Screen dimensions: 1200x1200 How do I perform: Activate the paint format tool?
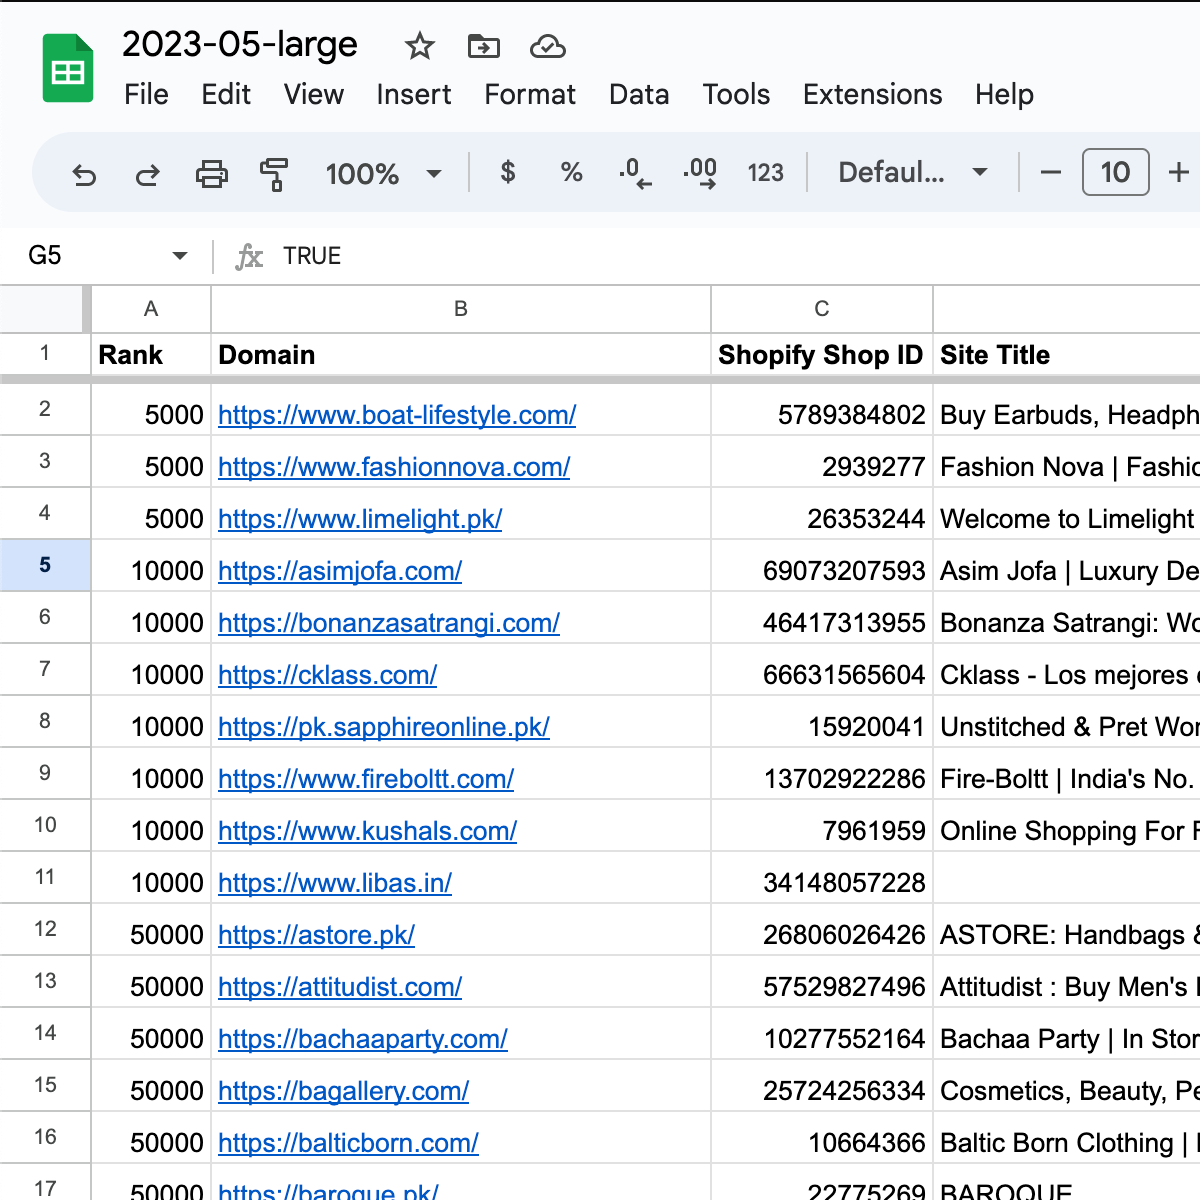[274, 174]
